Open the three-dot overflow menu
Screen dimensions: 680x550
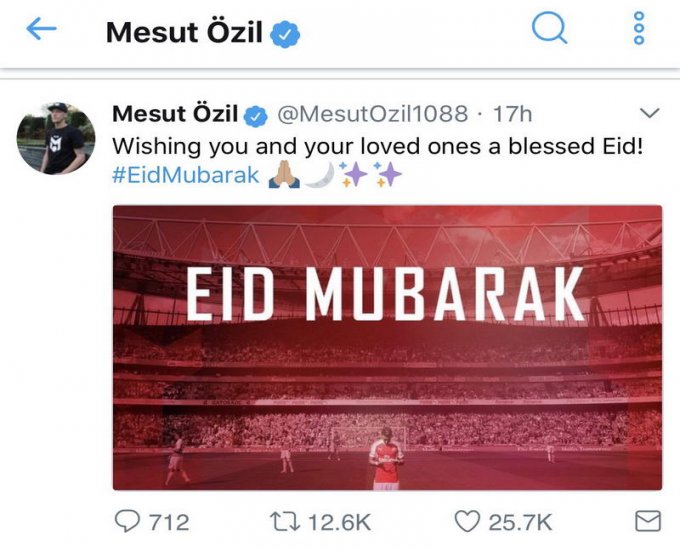(639, 28)
